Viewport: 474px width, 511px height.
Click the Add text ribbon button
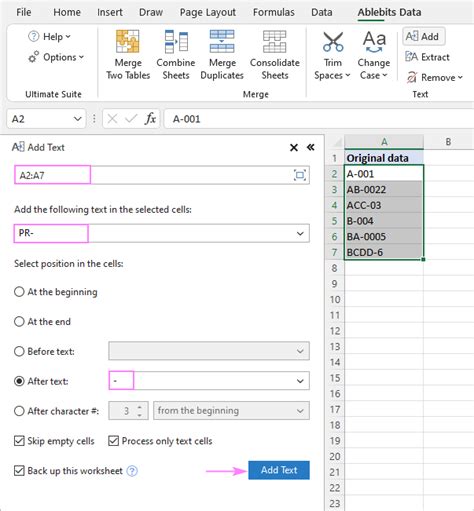click(423, 36)
